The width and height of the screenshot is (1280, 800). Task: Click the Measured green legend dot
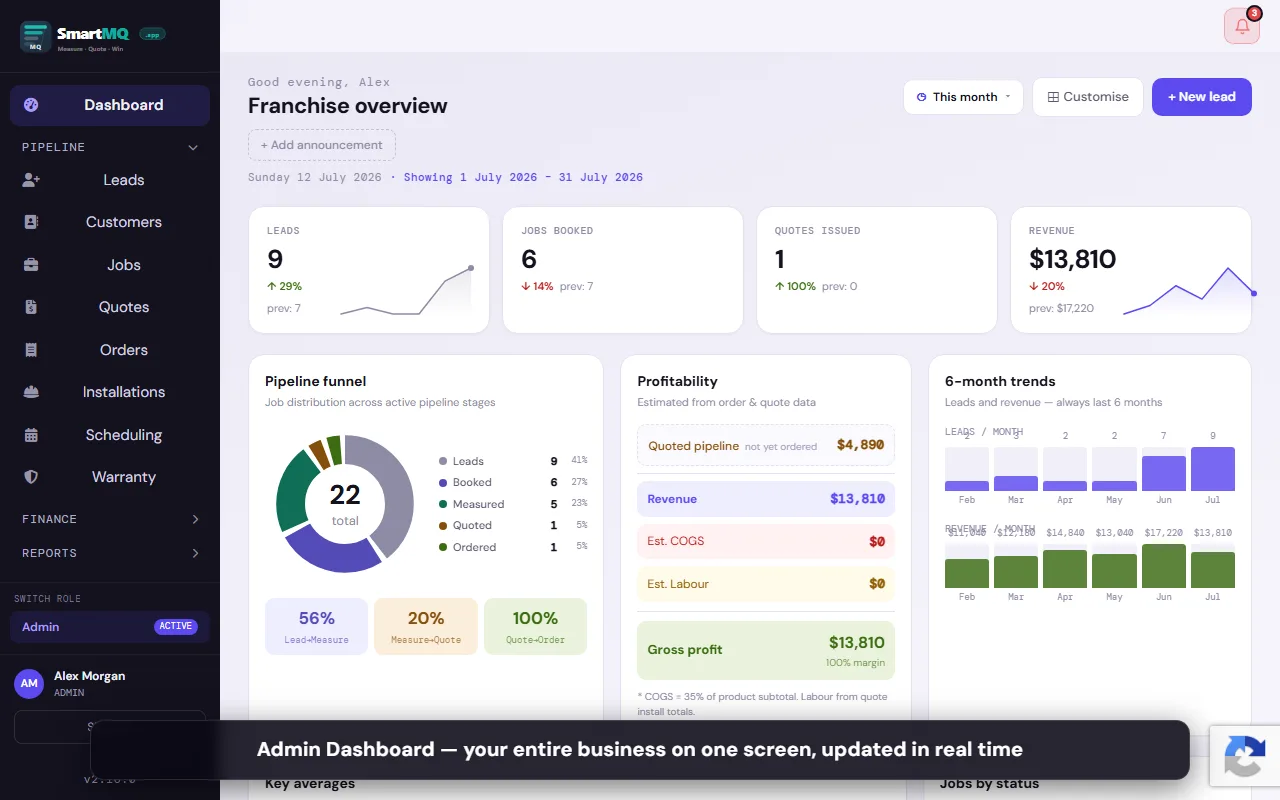click(x=443, y=504)
